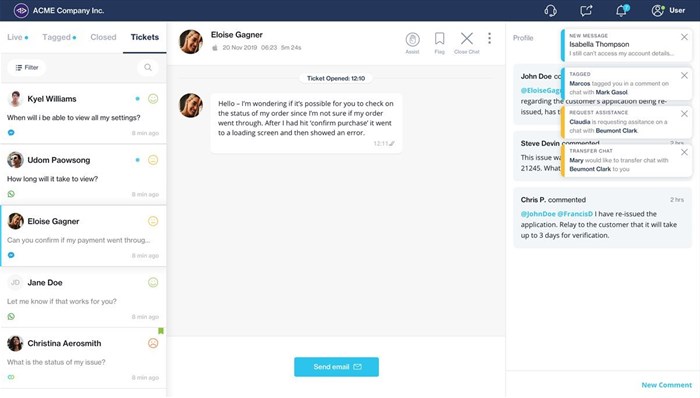Click Jane Doe JD initials avatar
The image size is (700, 398).
pos(15,282)
